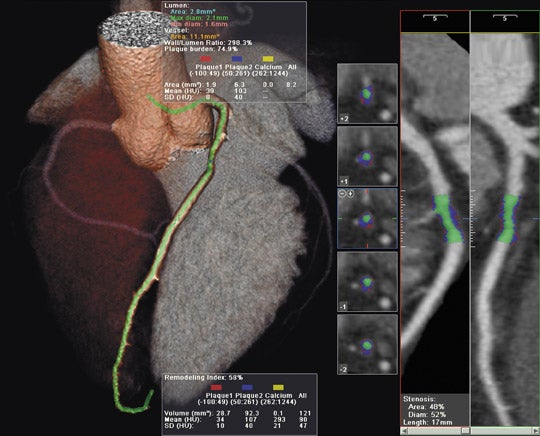Screen dimensions: 540x436
Task: Select the +1 cross-section thumbnail
Action: pyautogui.click(x=367, y=156)
